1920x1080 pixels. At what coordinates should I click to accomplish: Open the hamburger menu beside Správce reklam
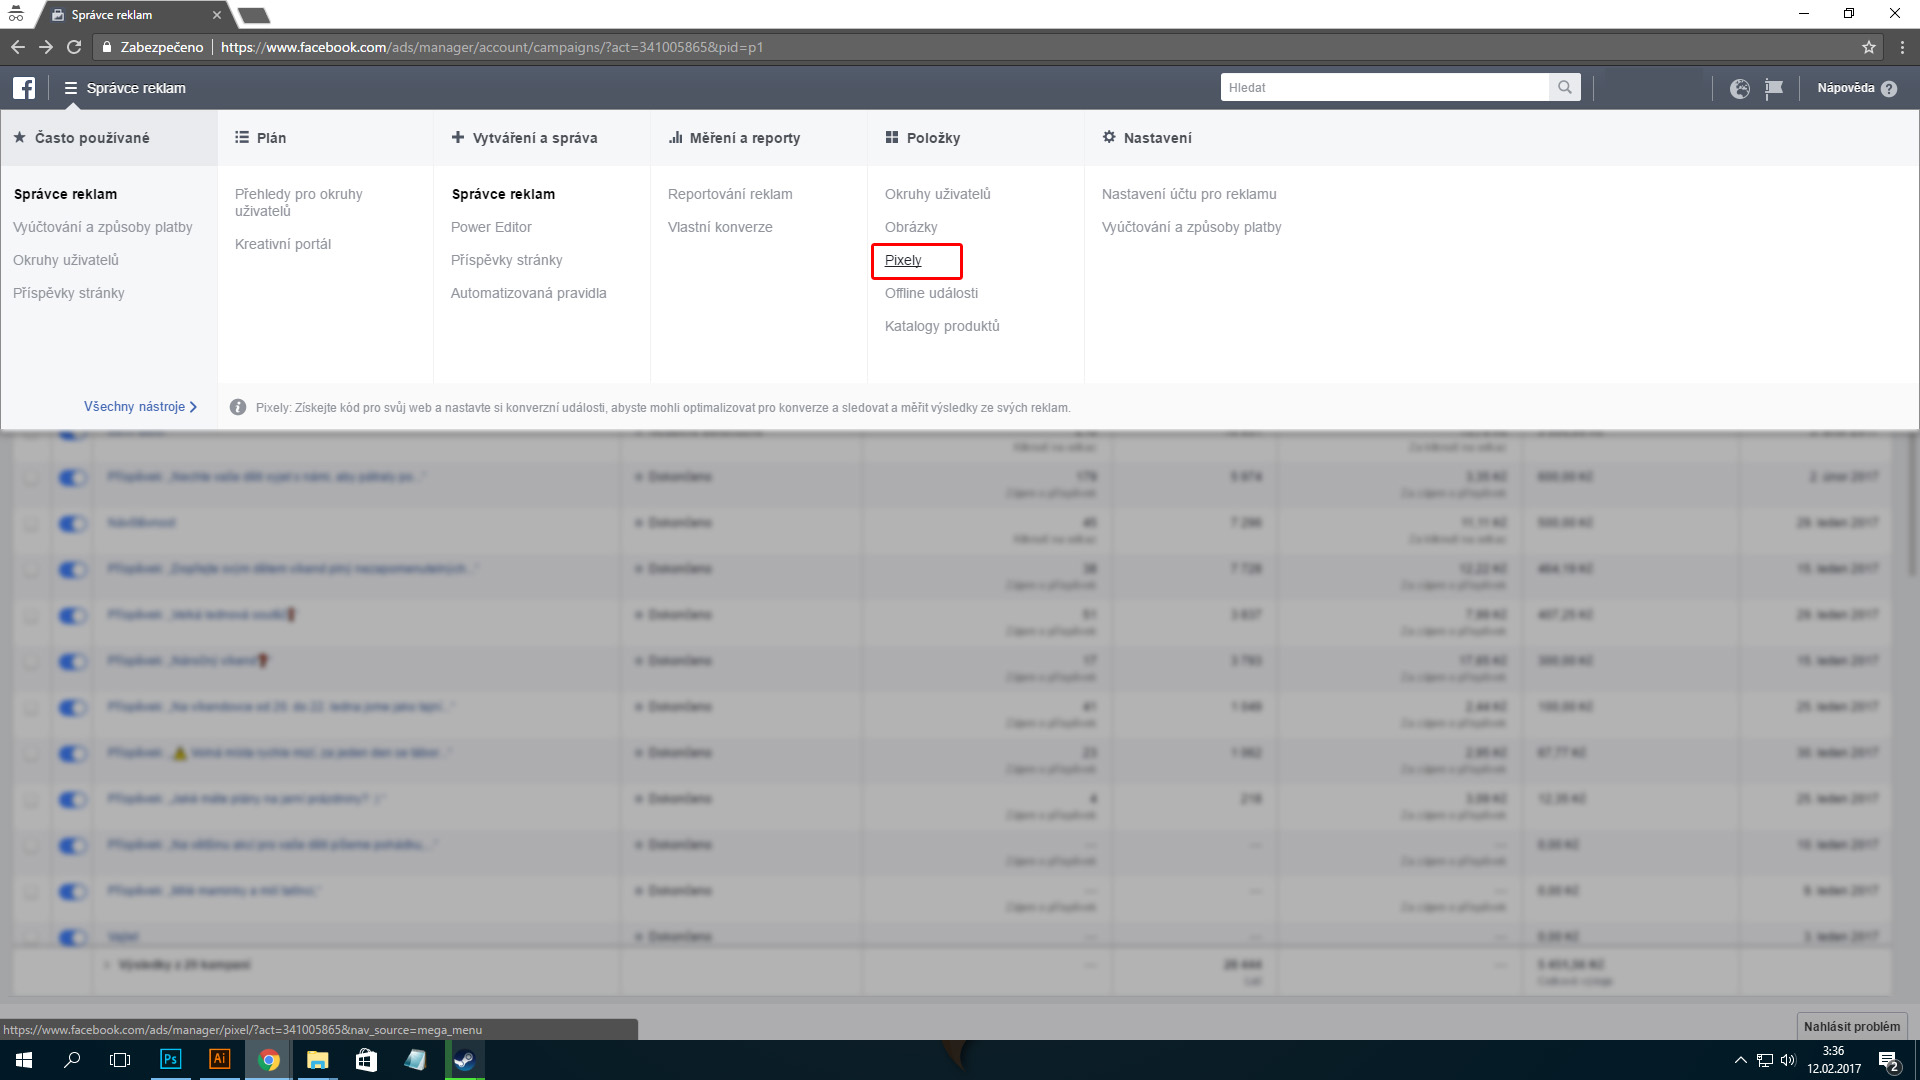[x=71, y=88]
